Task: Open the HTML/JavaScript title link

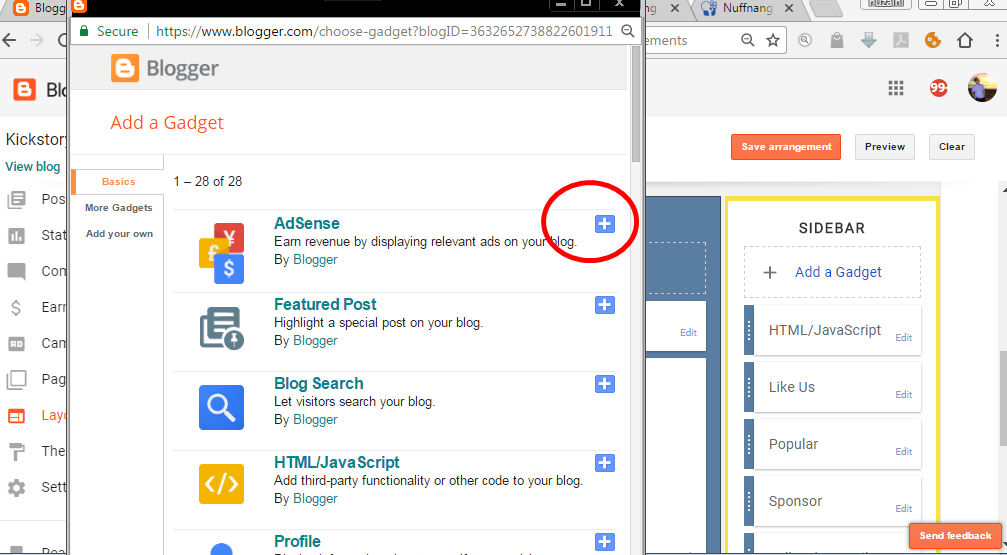Action: pyautogui.click(x=337, y=462)
